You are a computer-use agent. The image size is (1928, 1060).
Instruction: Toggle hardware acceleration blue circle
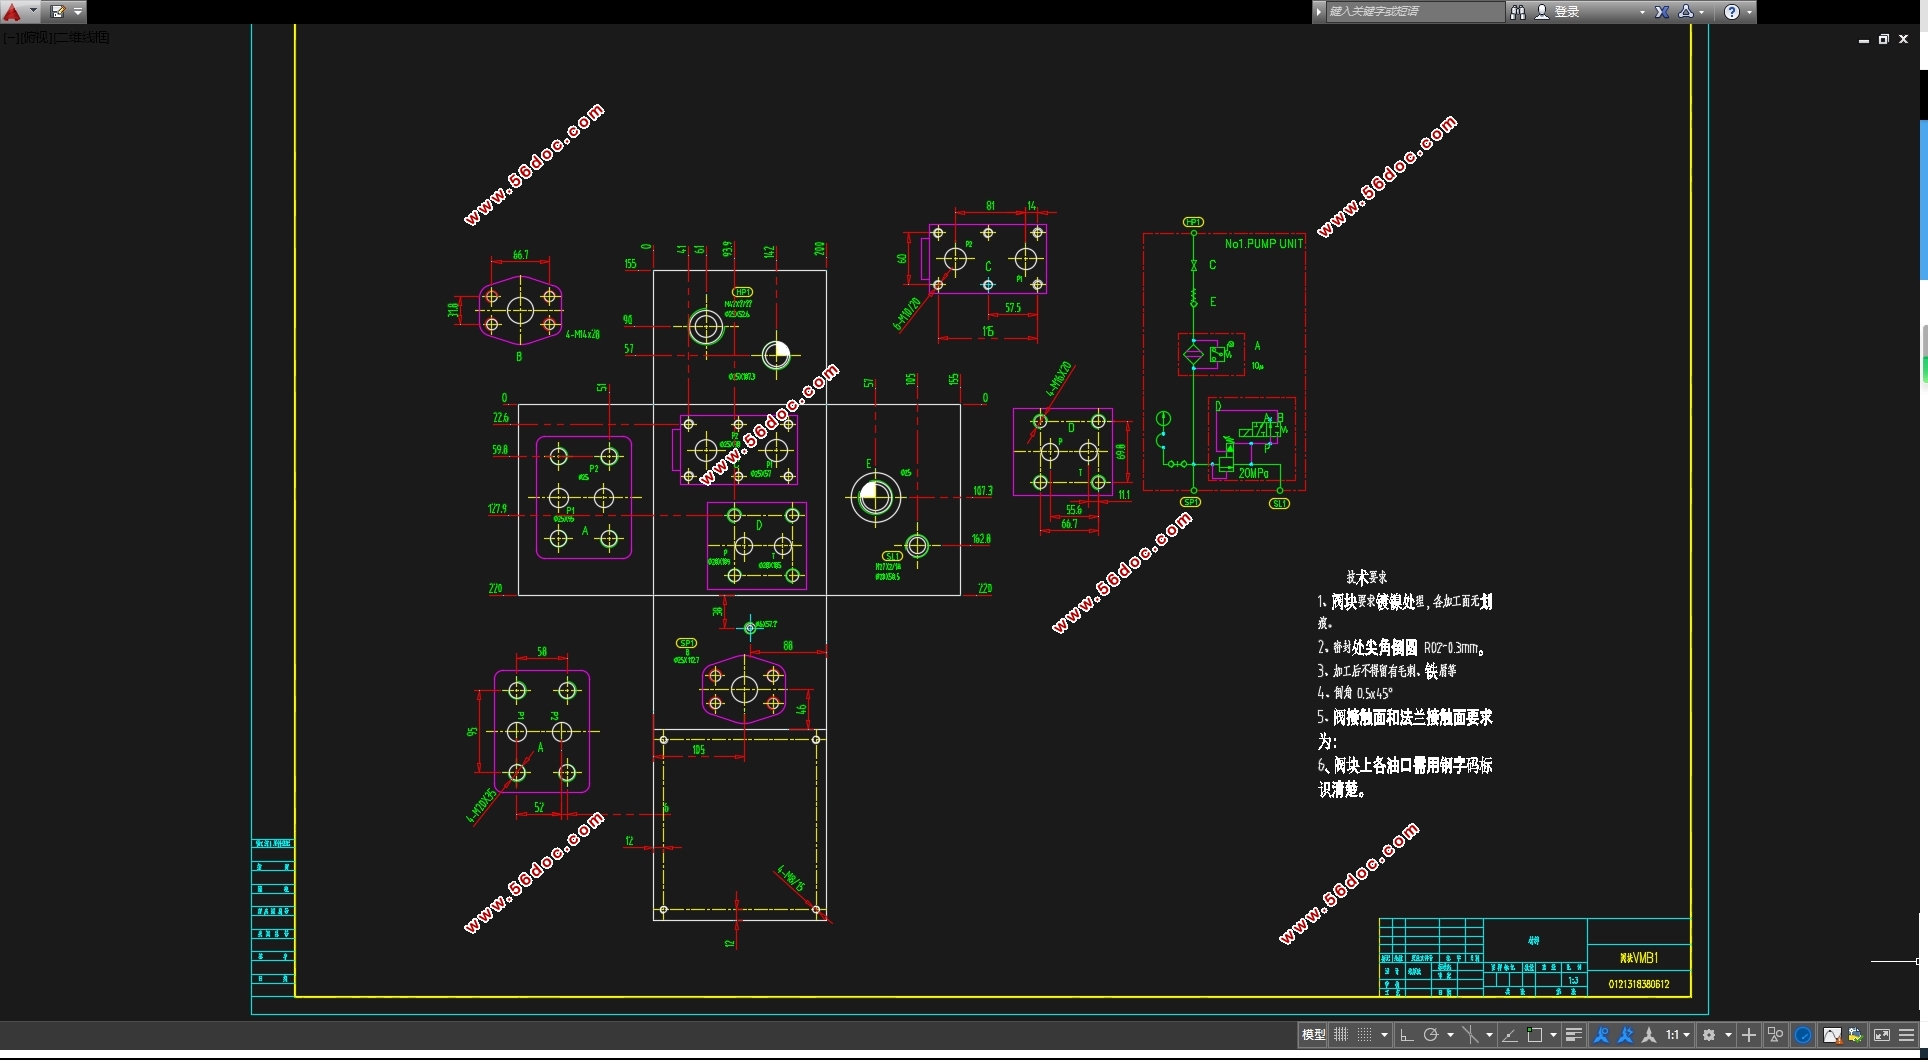coord(1803,1035)
